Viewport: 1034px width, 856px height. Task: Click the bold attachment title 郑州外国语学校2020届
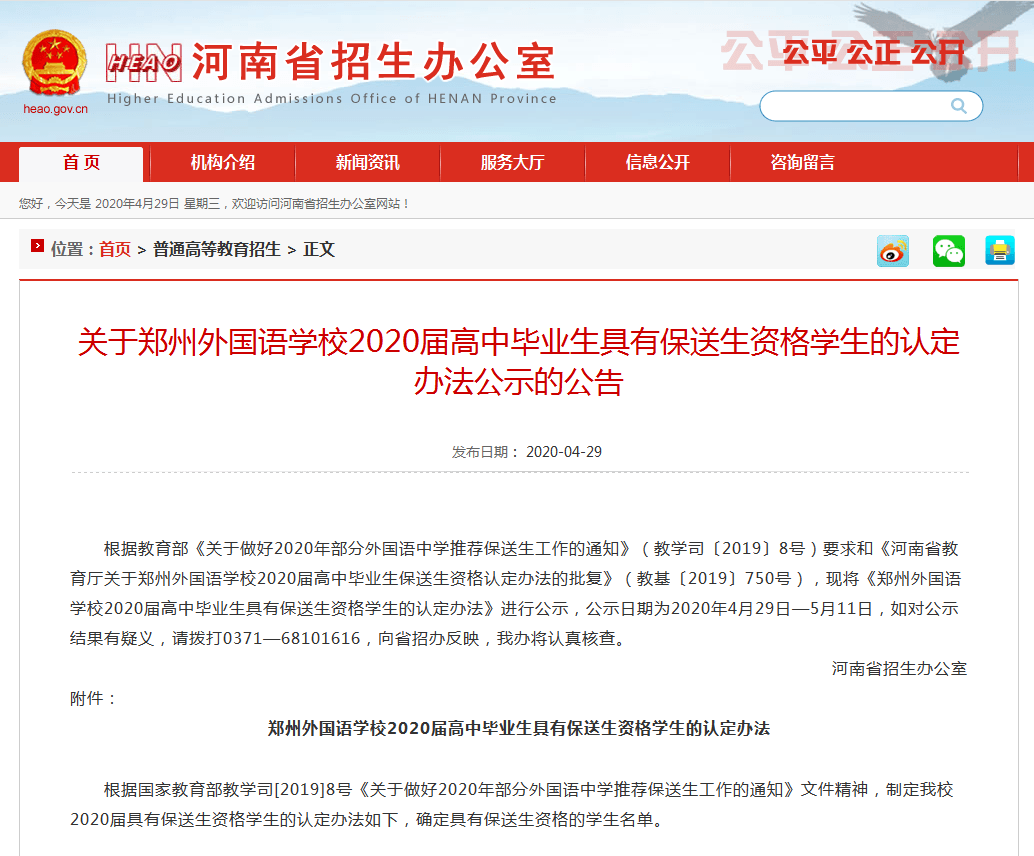click(518, 728)
